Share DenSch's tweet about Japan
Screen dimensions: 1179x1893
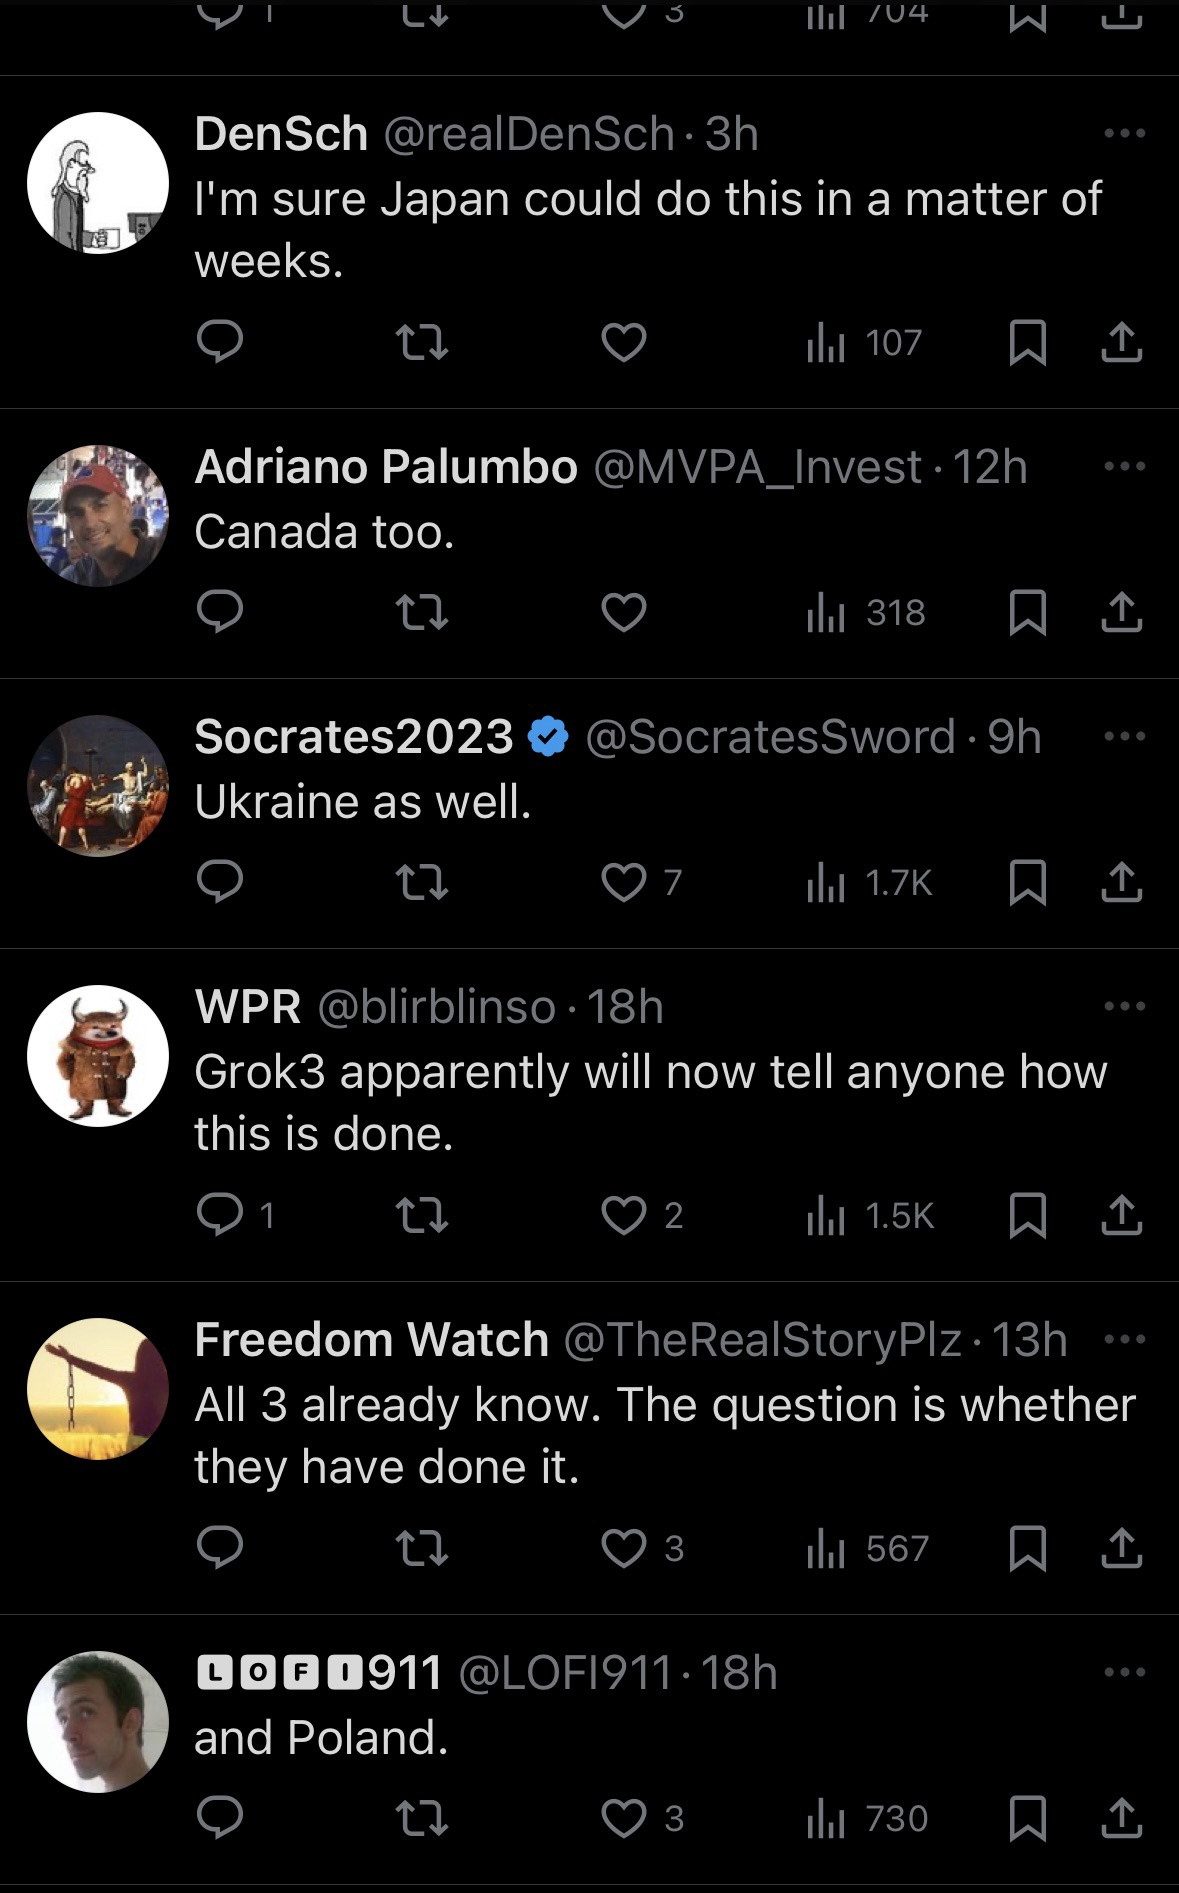1121,342
